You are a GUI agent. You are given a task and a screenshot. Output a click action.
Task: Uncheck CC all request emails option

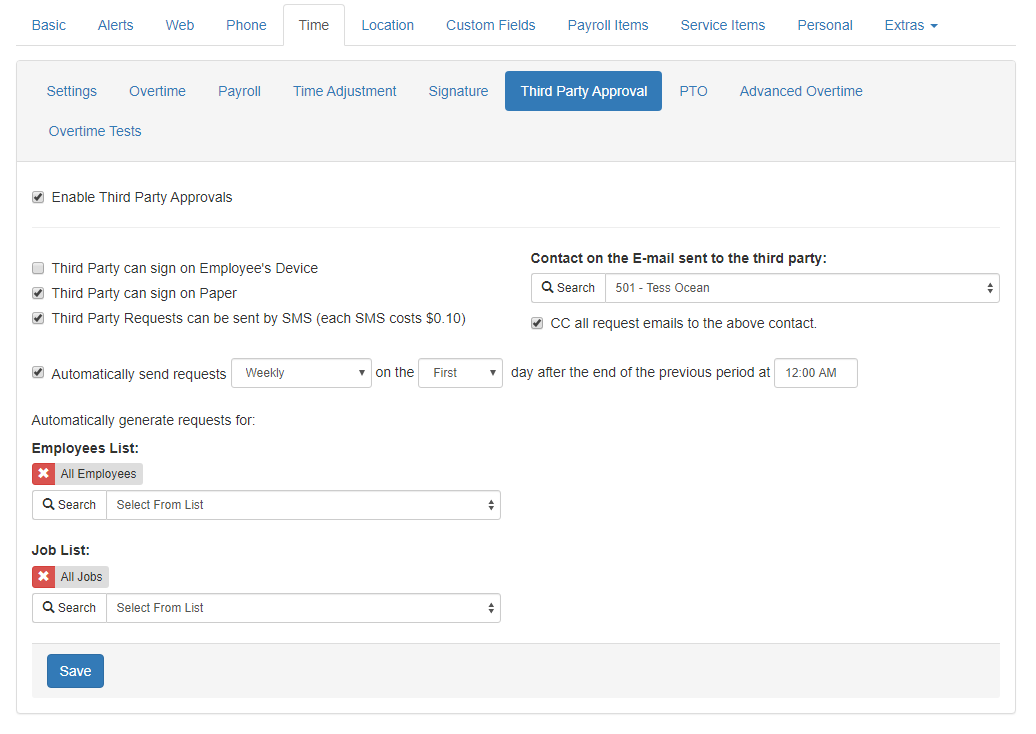538,323
